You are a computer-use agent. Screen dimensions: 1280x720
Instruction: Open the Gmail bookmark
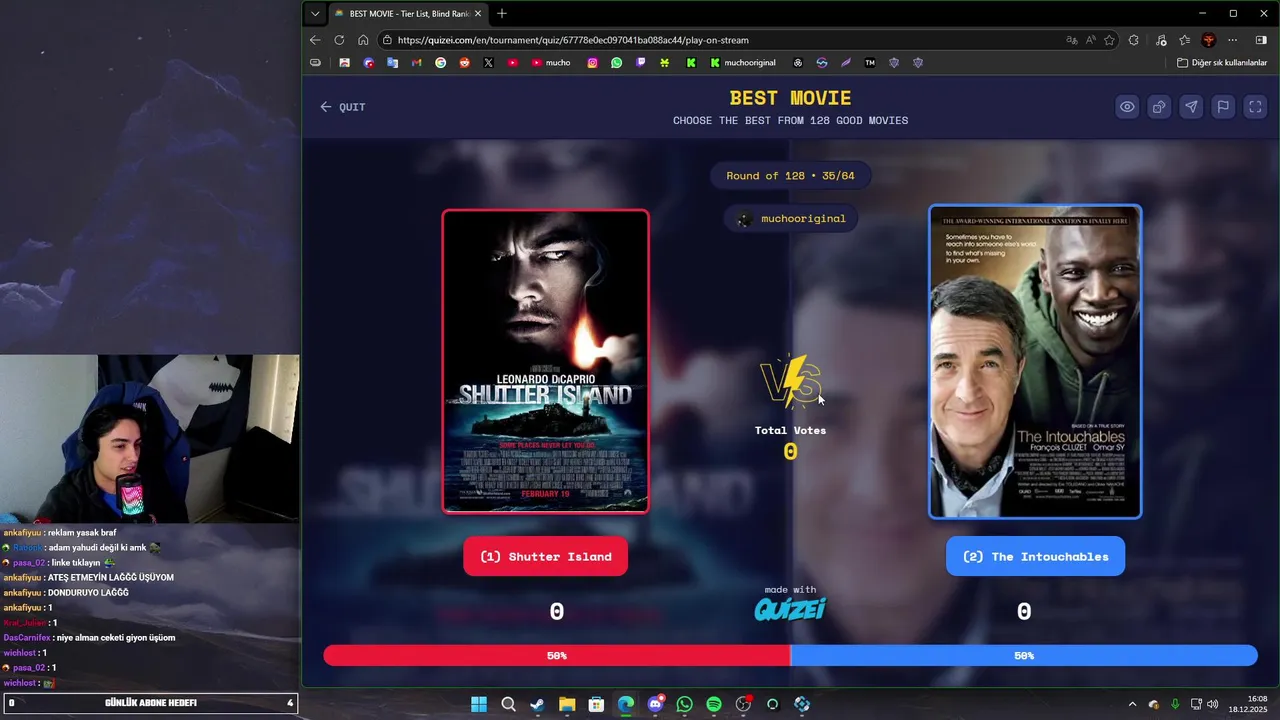pos(417,62)
